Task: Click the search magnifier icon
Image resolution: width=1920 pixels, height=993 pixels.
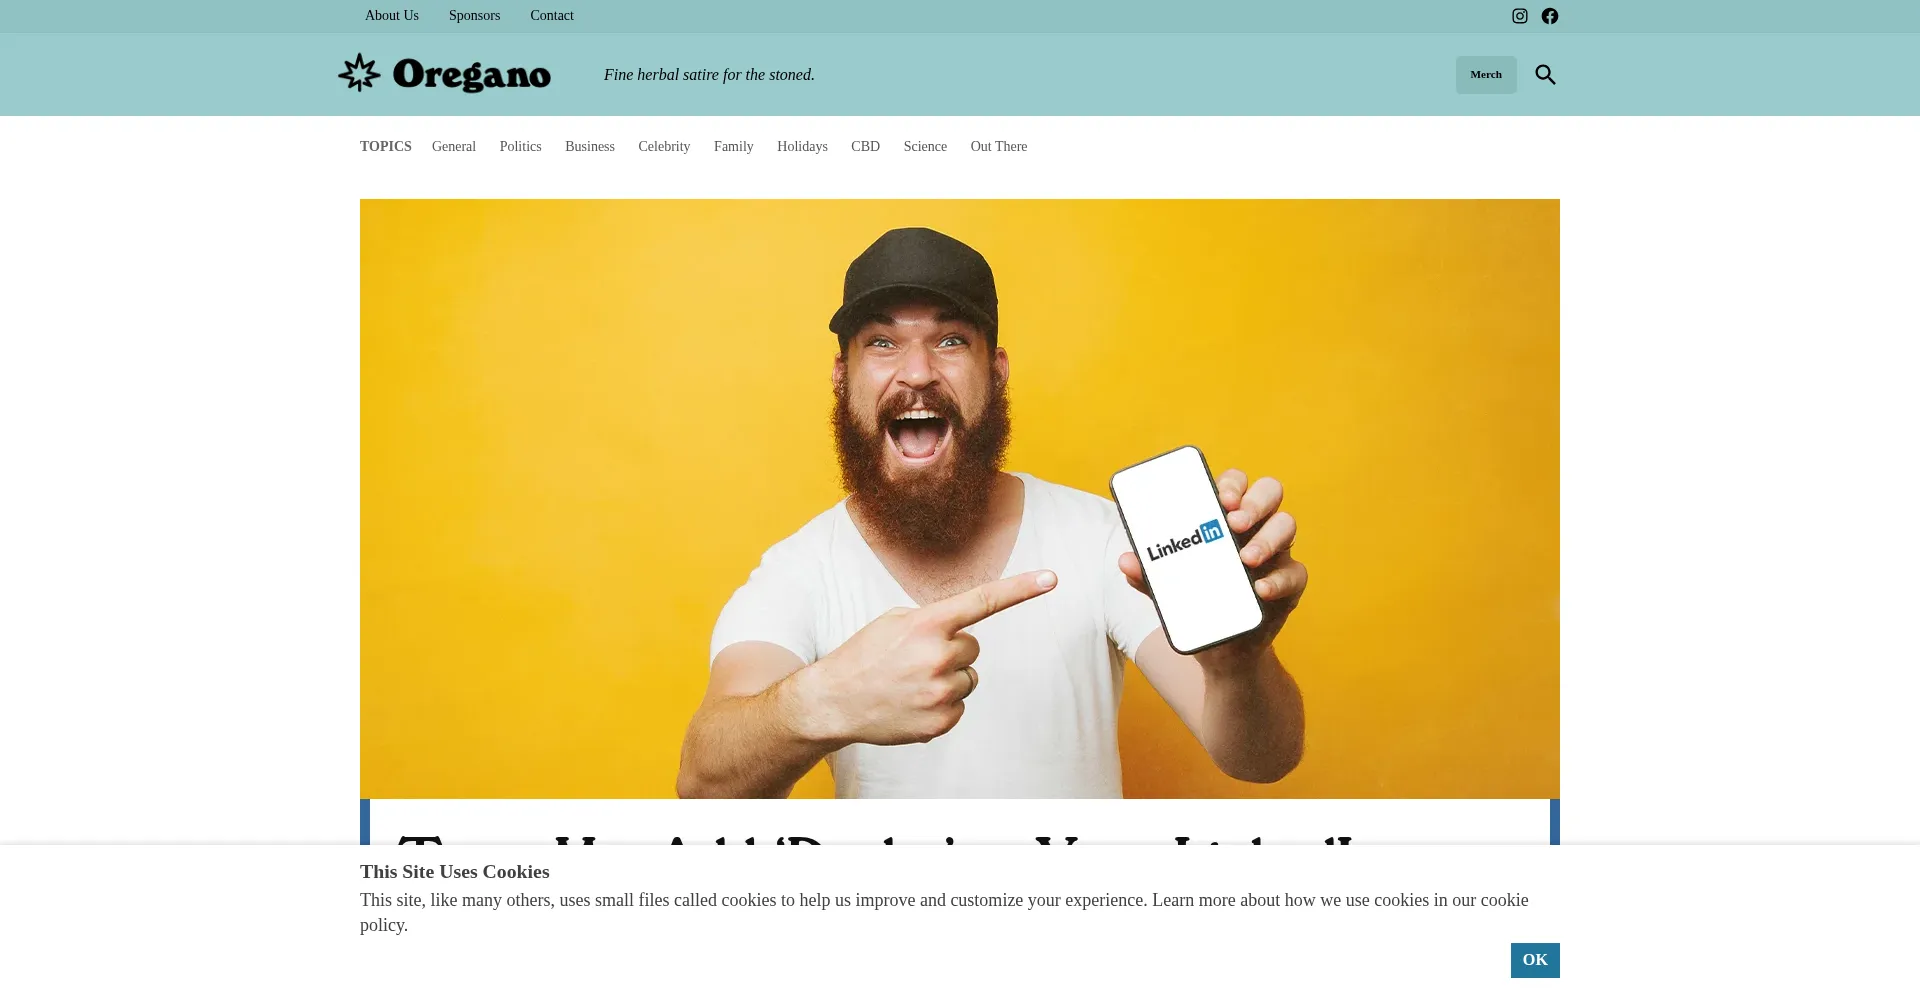Action: 1546,75
